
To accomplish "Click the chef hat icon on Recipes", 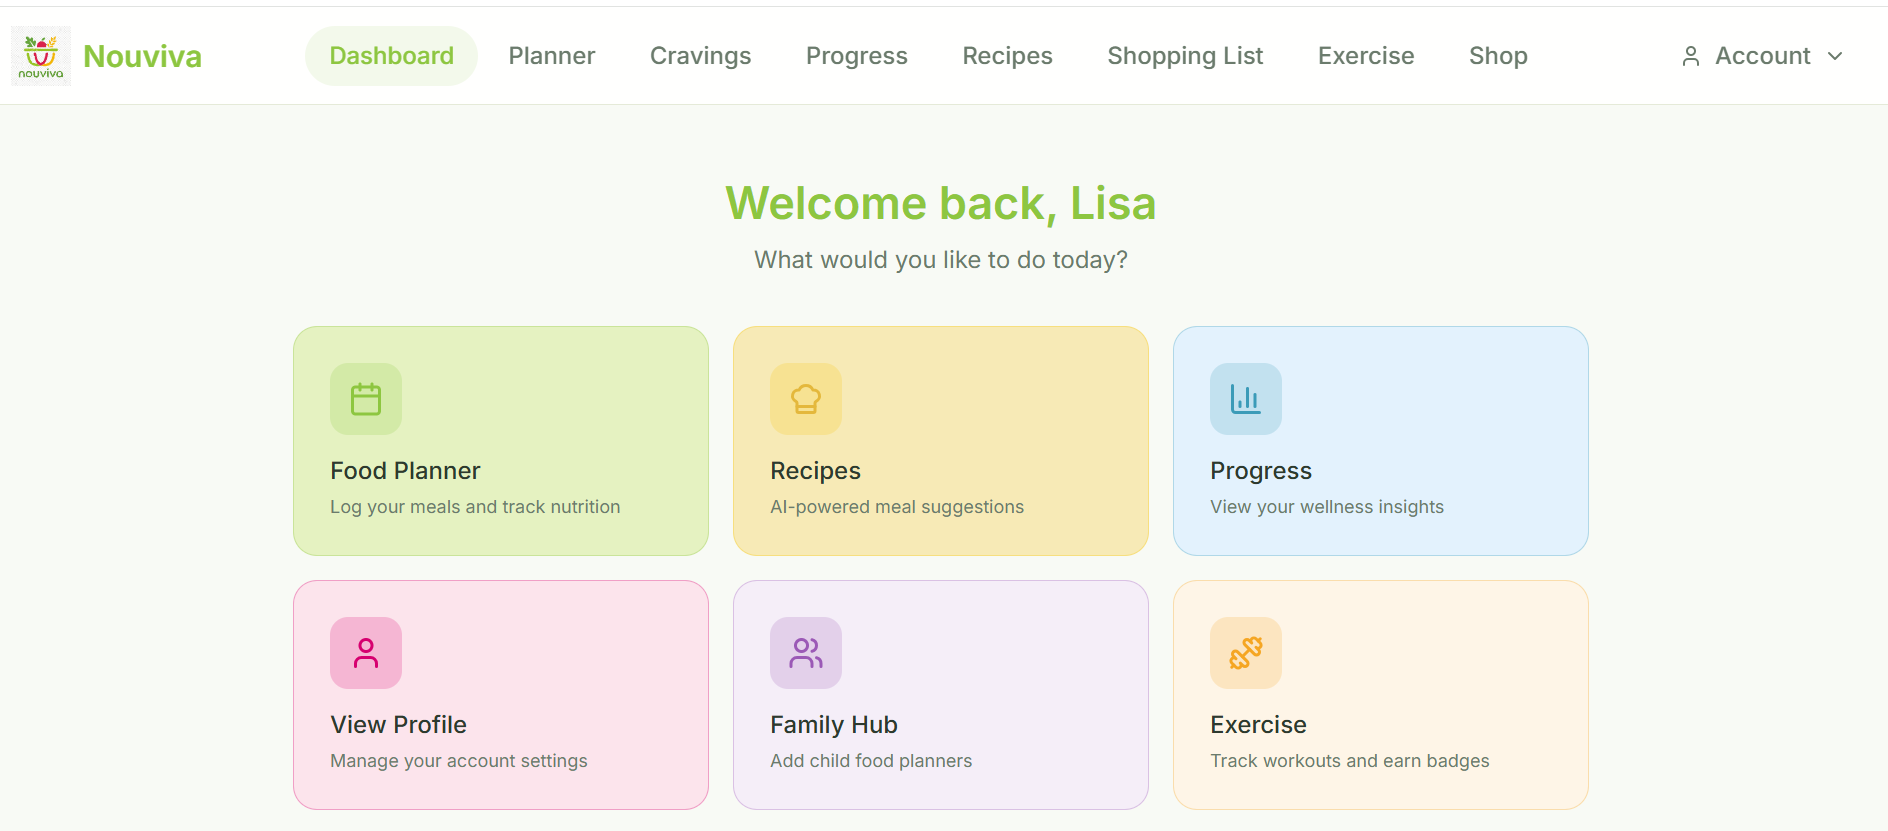I will tap(806, 399).
